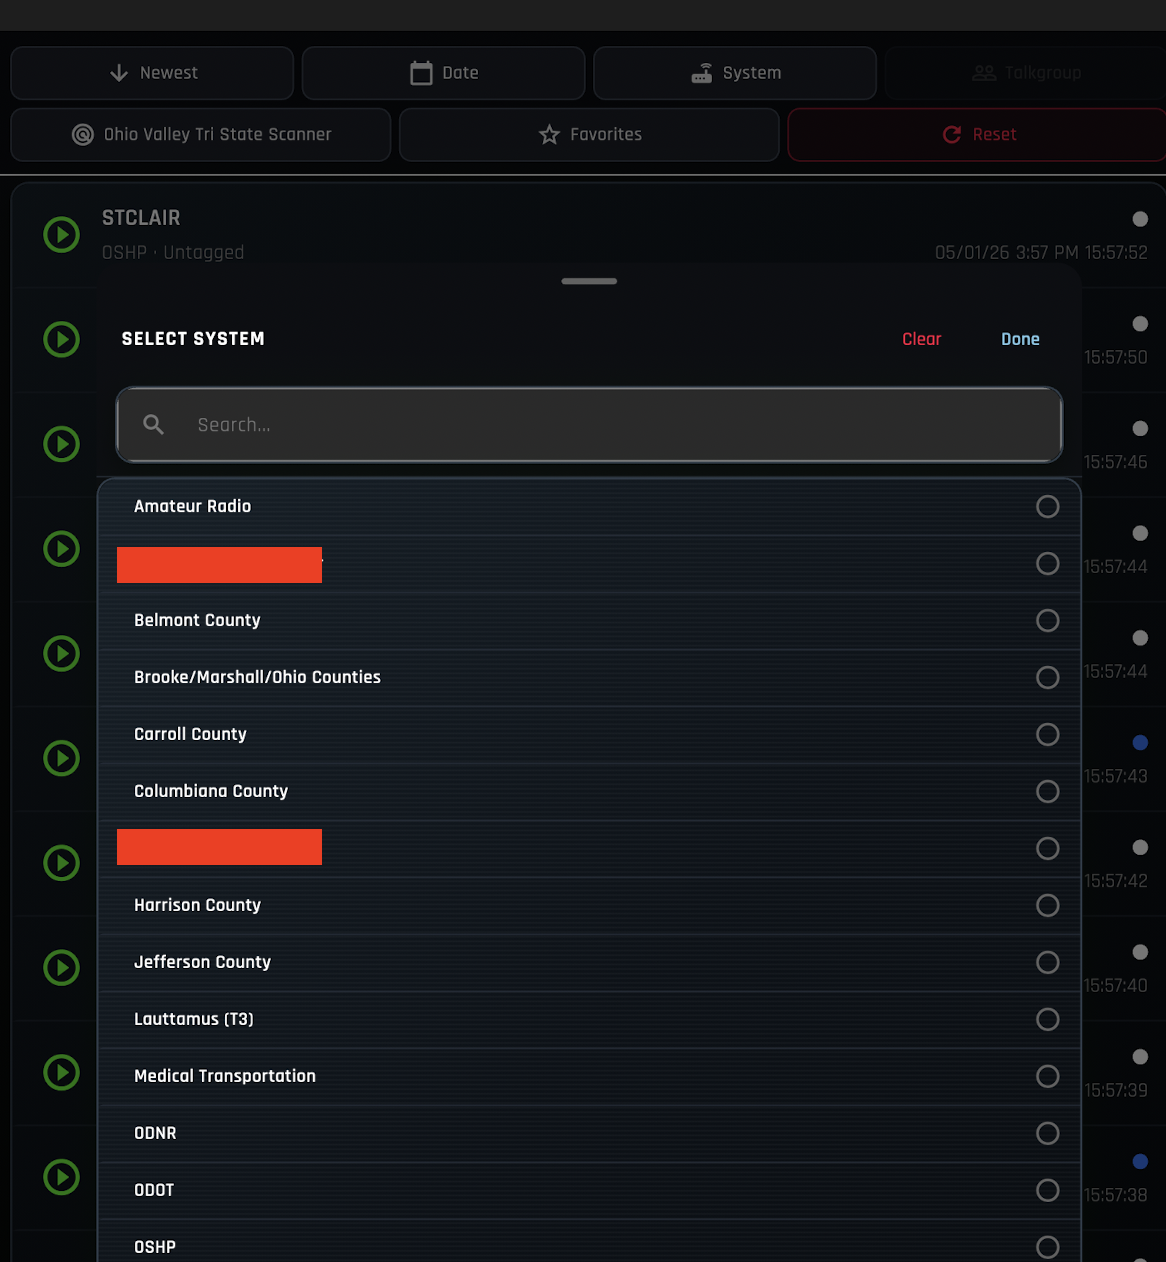1166x1262 pixels.
Task: Click the STCLAIR talkgroup title
Action: coord(141,218)
